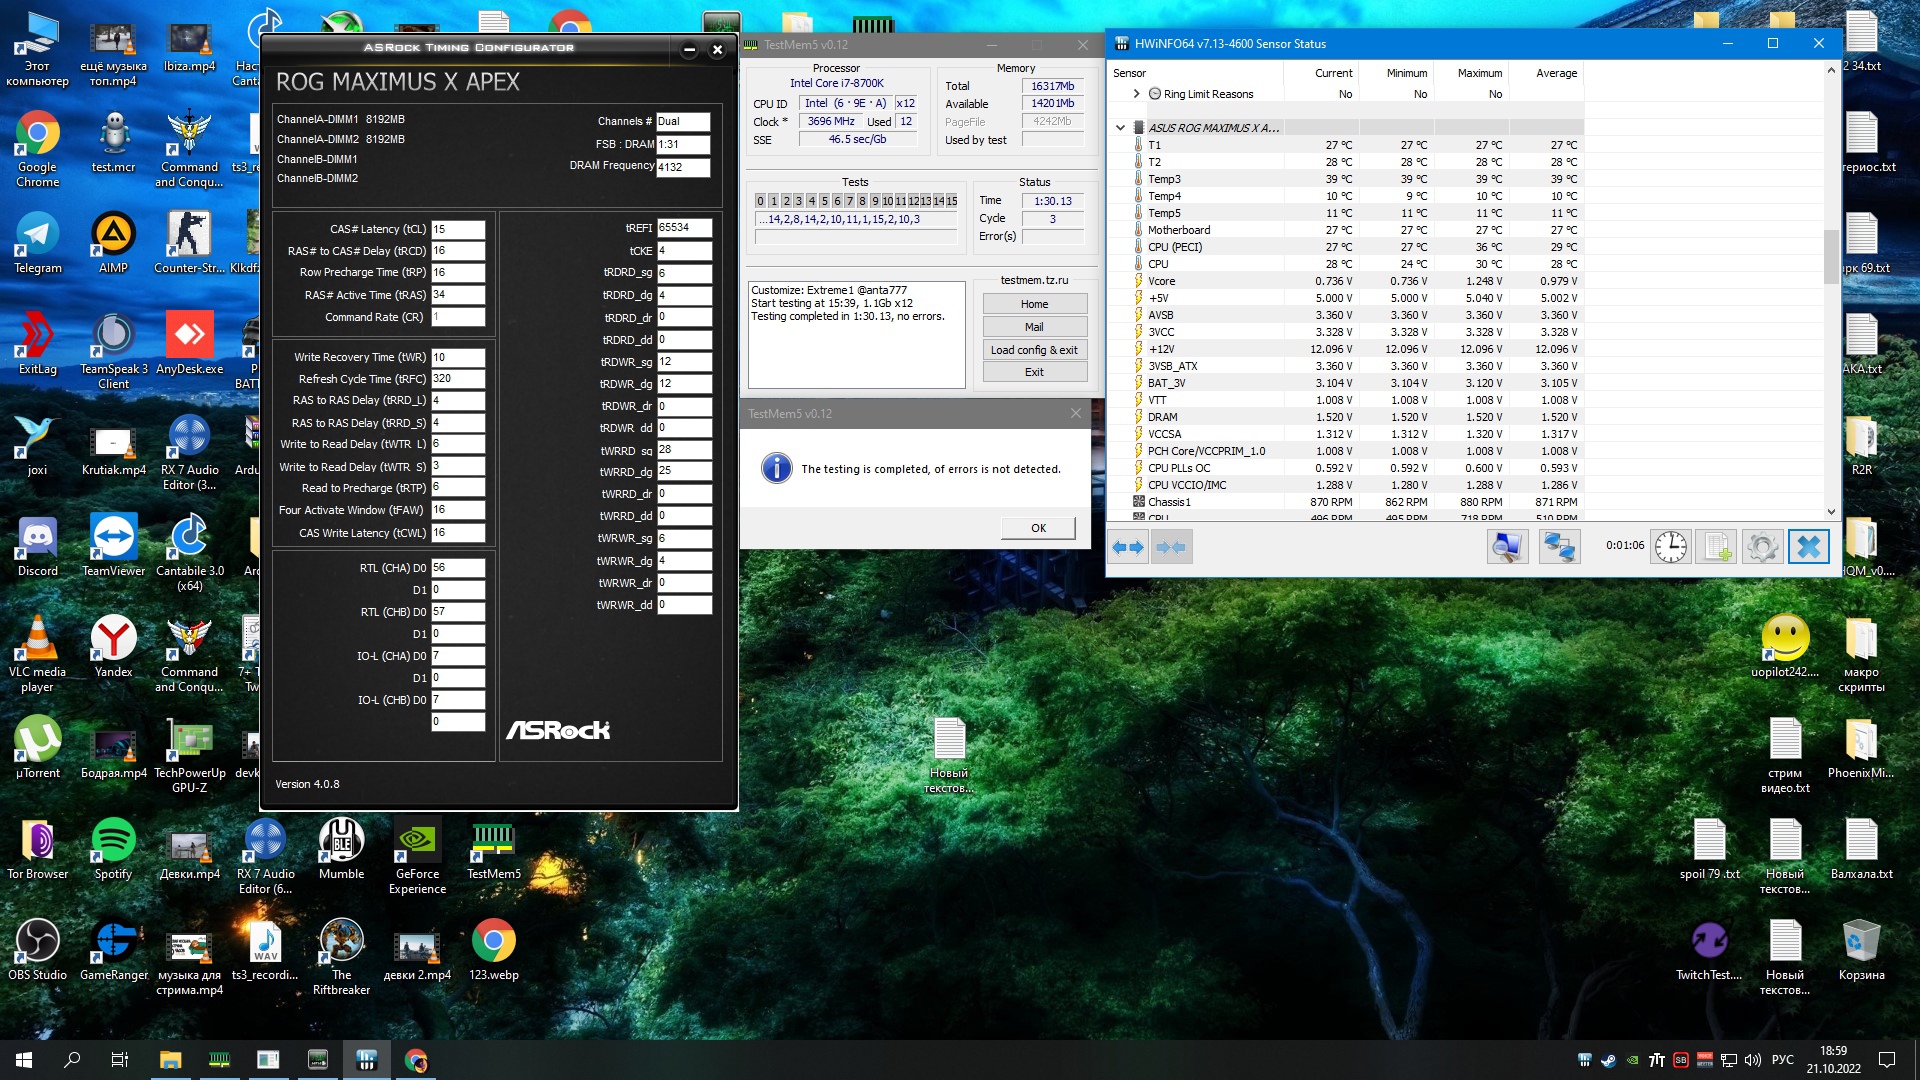The width and height of the screenshot is (1920, 1080).
Task: Click the log file sheet with plus icon
Action: tap(1716, 547)
